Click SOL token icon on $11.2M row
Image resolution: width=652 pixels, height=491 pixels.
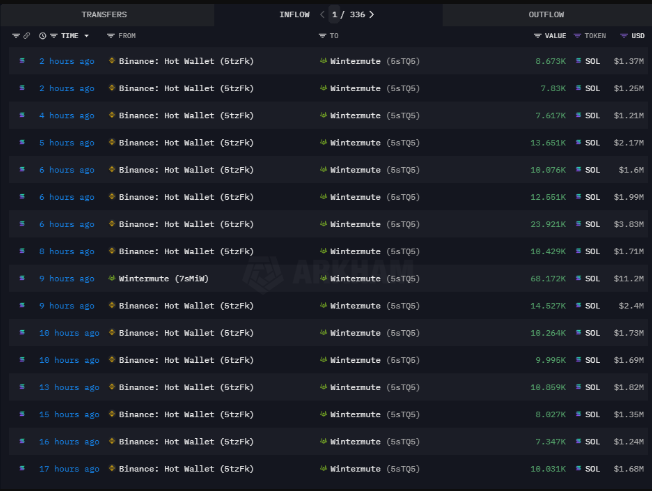click(x=578, y=278)
